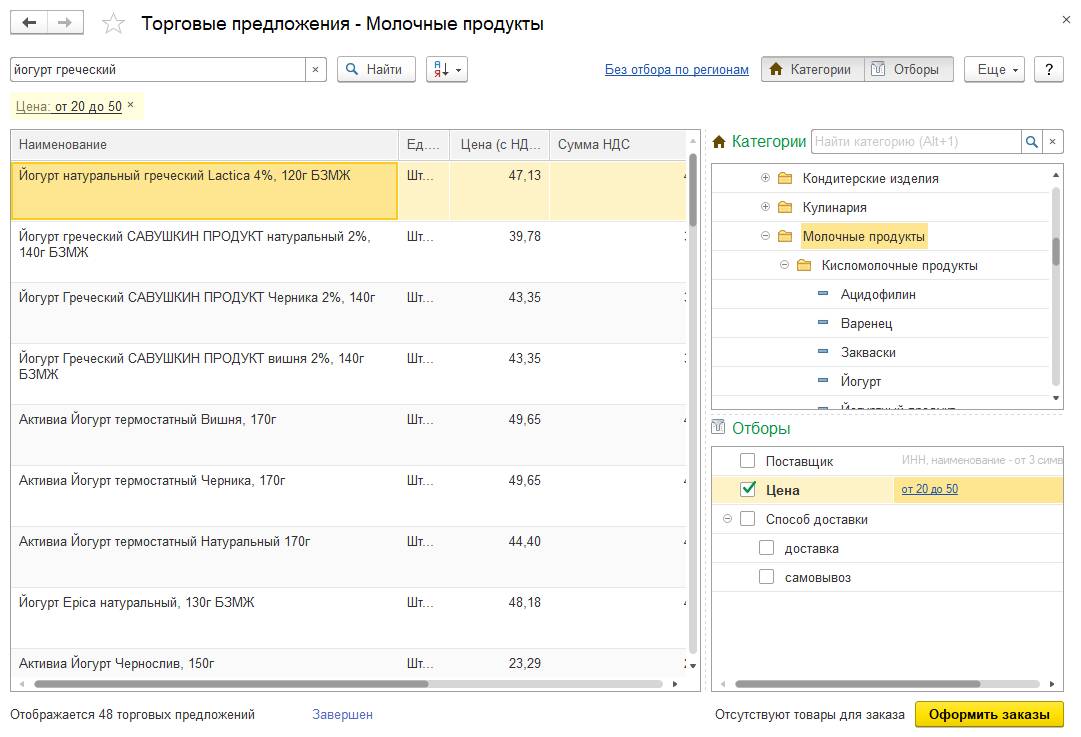Click the magnifier in category search
Screen dimensions: 1081x737
point(1031,142)
